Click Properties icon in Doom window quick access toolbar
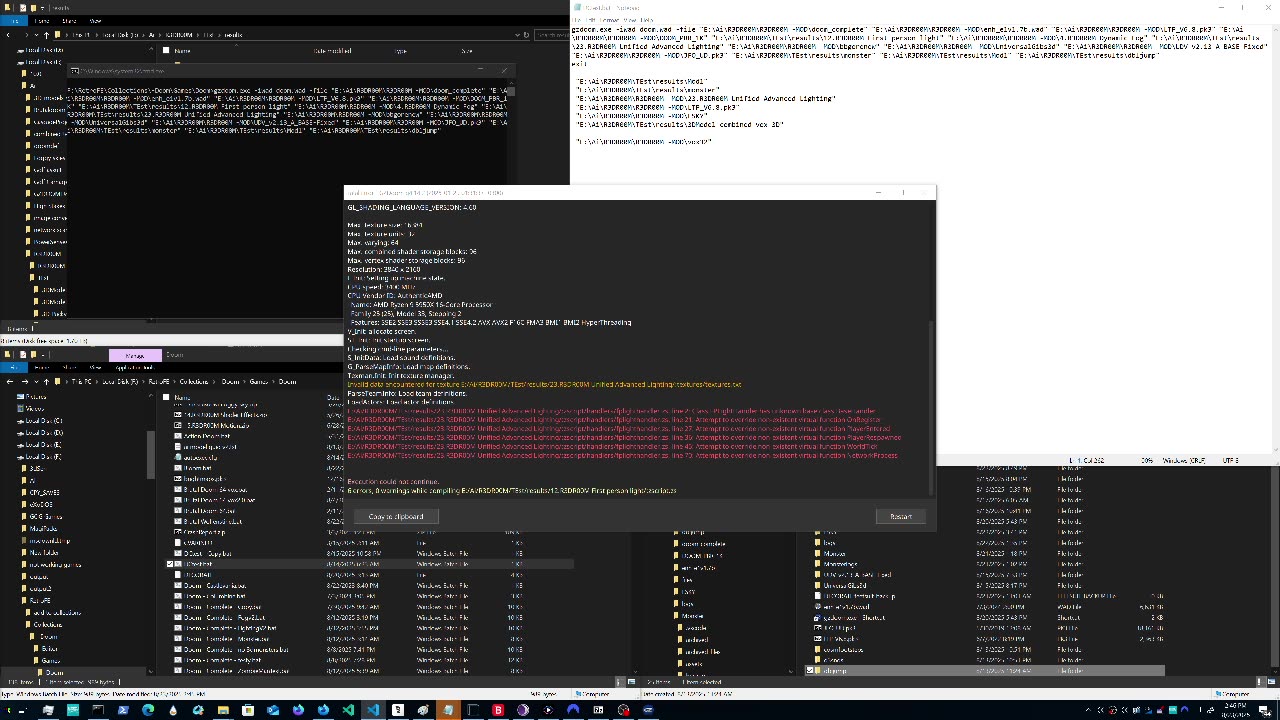1280x720 pixels. (22, 355)
